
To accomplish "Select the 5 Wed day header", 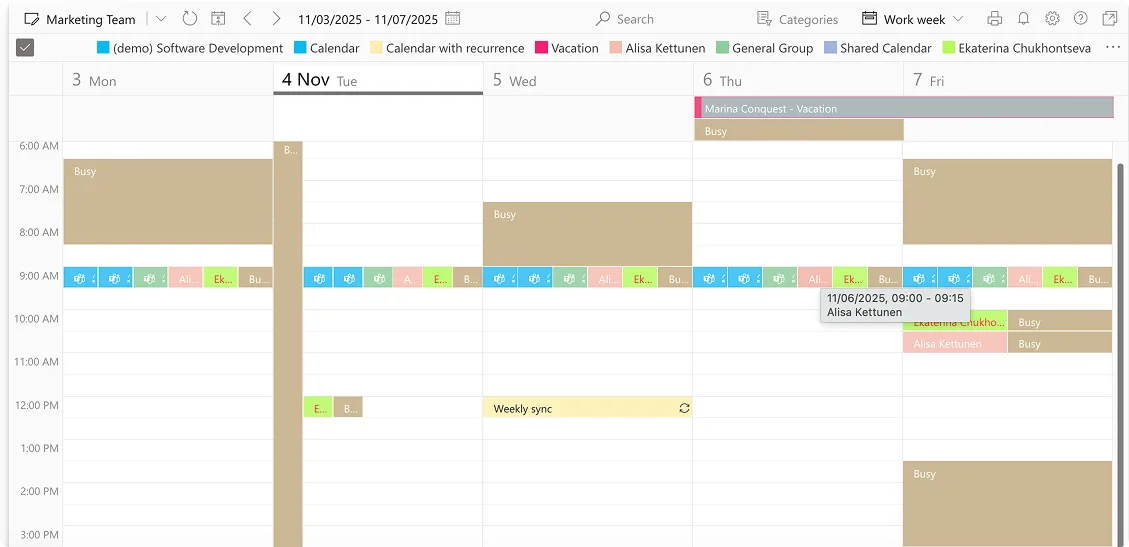I will pos(588,80).
